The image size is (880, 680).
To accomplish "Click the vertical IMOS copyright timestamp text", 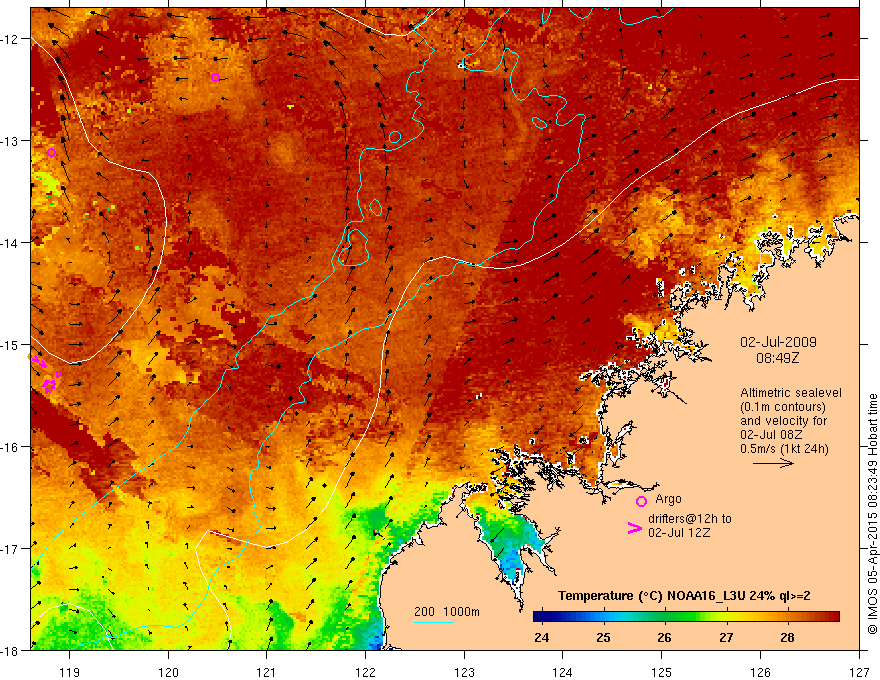I will (872, 514).
